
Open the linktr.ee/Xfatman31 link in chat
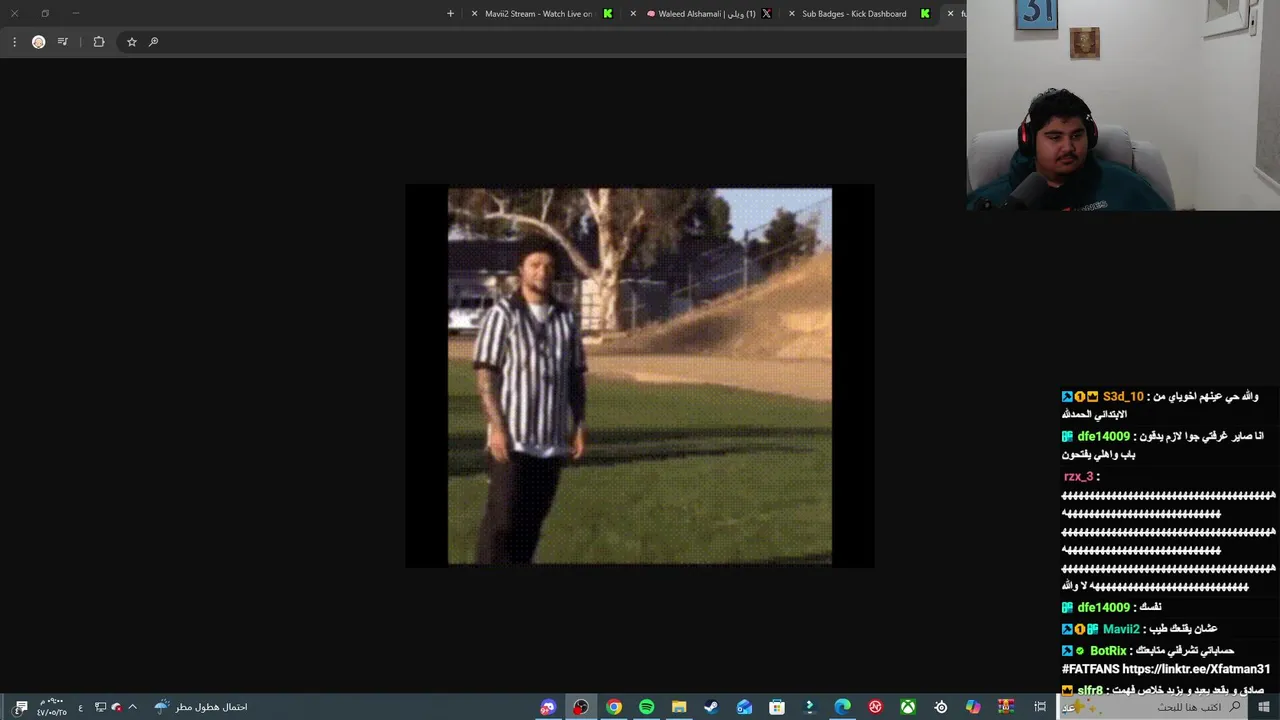pyautogui.click(x=1196, y=669)
